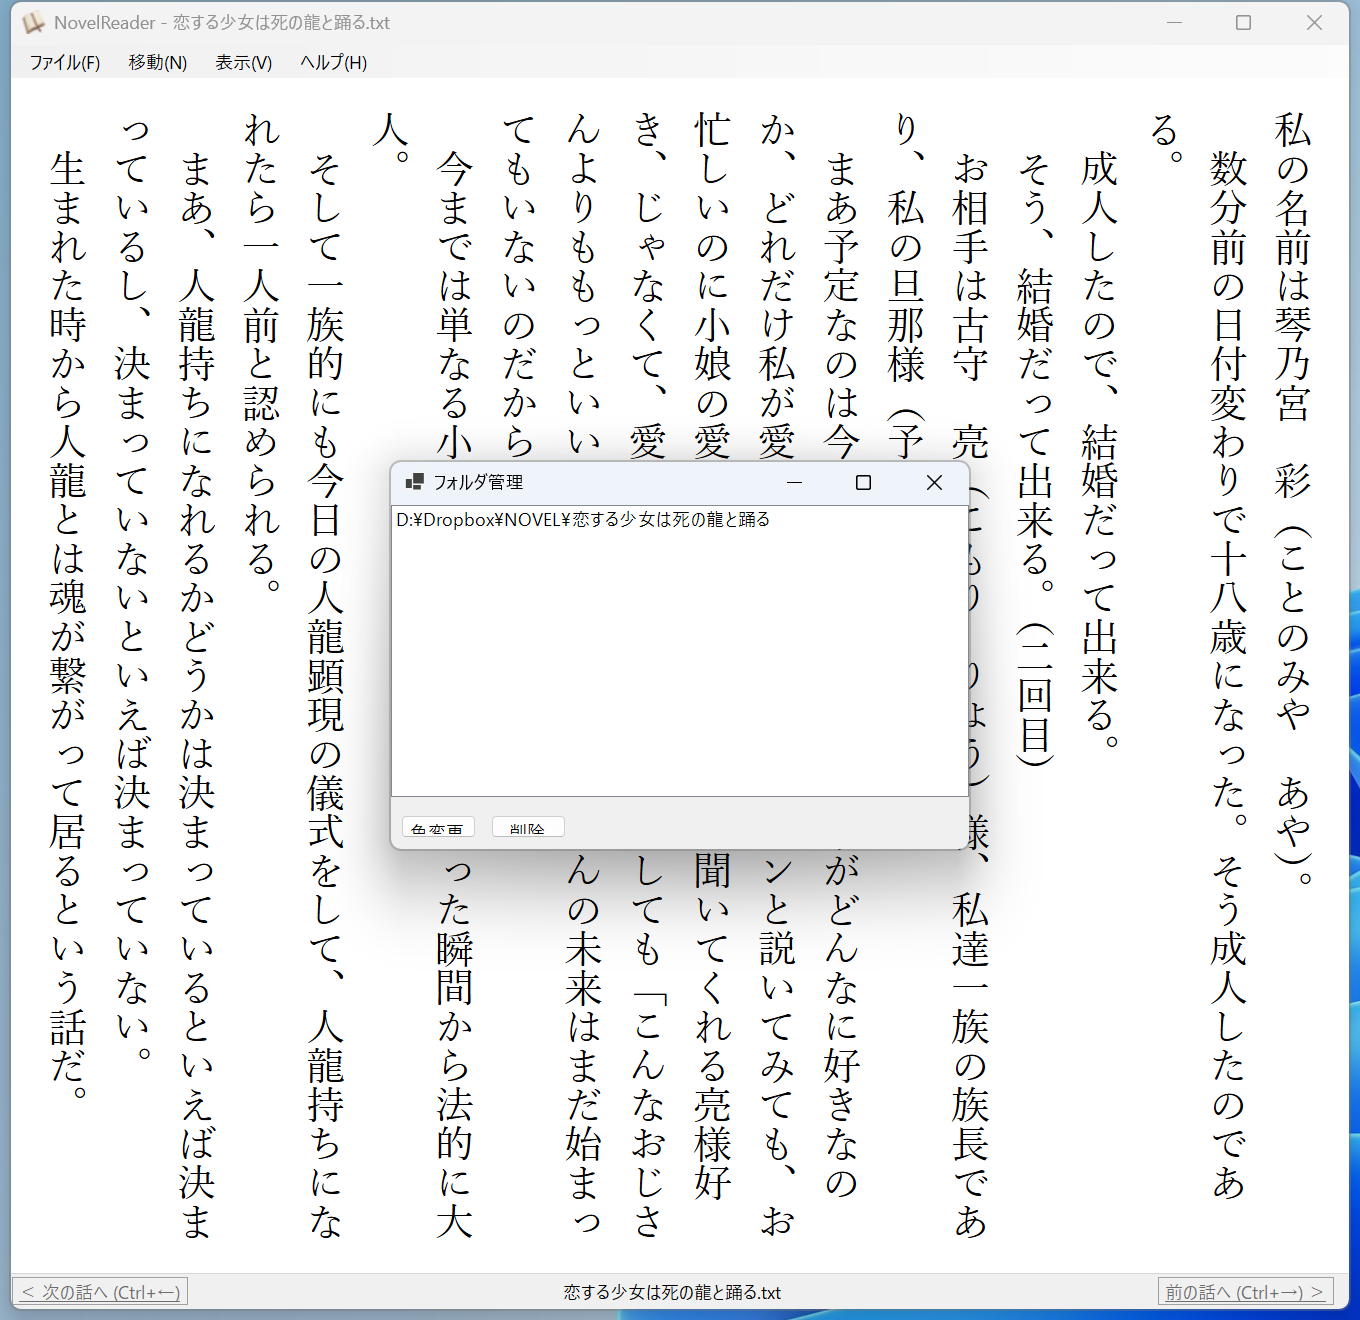
Task: Click the 前の話へ (Ctrl+→) button
Action: [1245, 1292]
